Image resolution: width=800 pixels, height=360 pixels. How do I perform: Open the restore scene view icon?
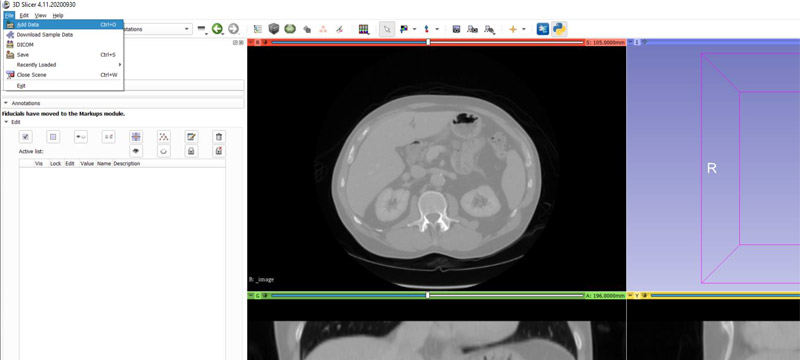[x=489, y=29]
